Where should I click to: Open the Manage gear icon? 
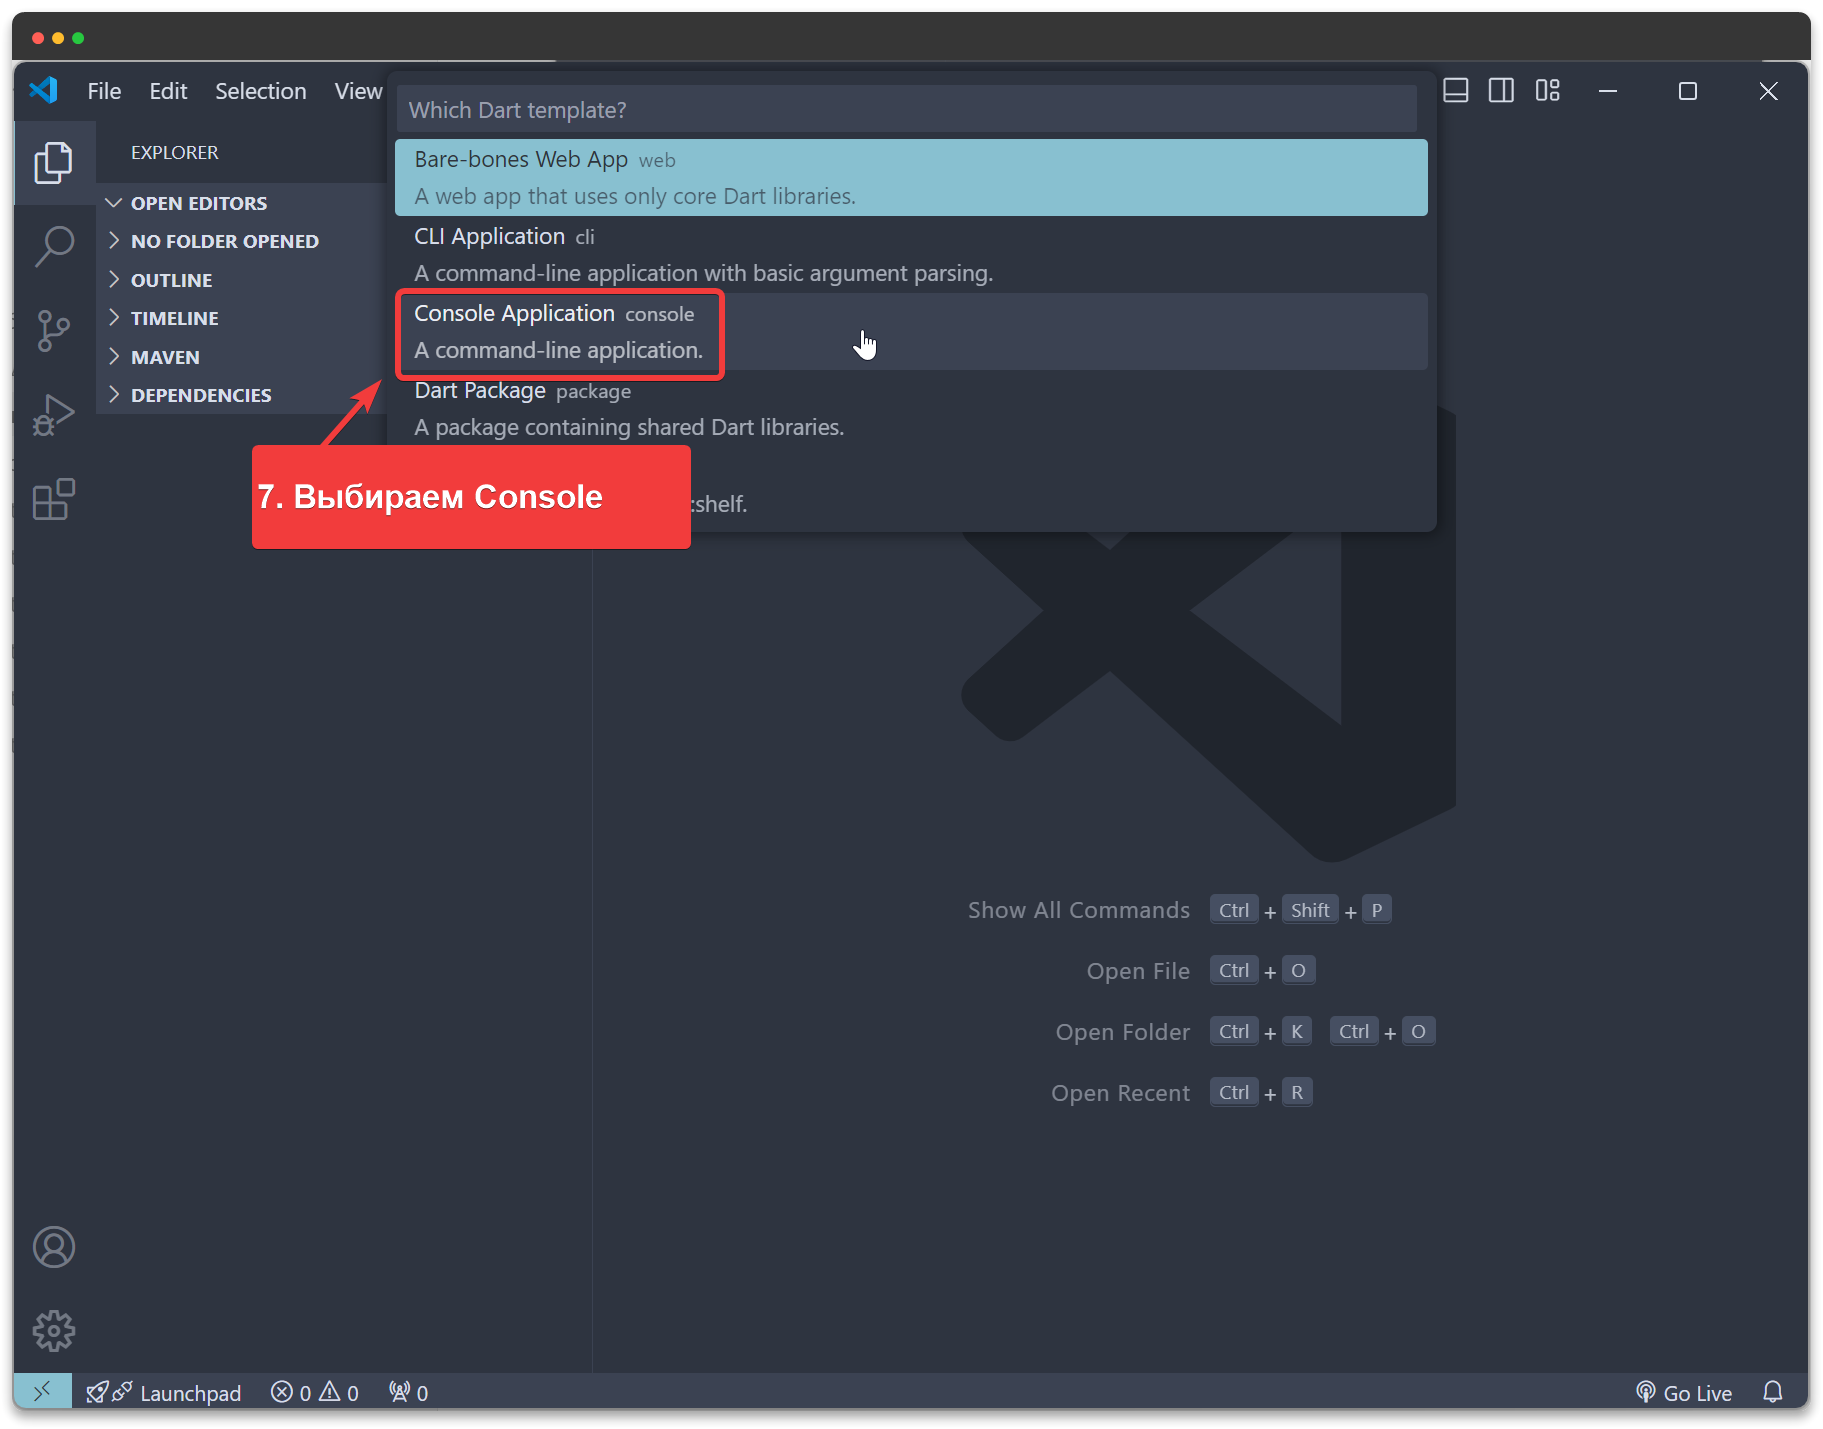coord(54,1330)
